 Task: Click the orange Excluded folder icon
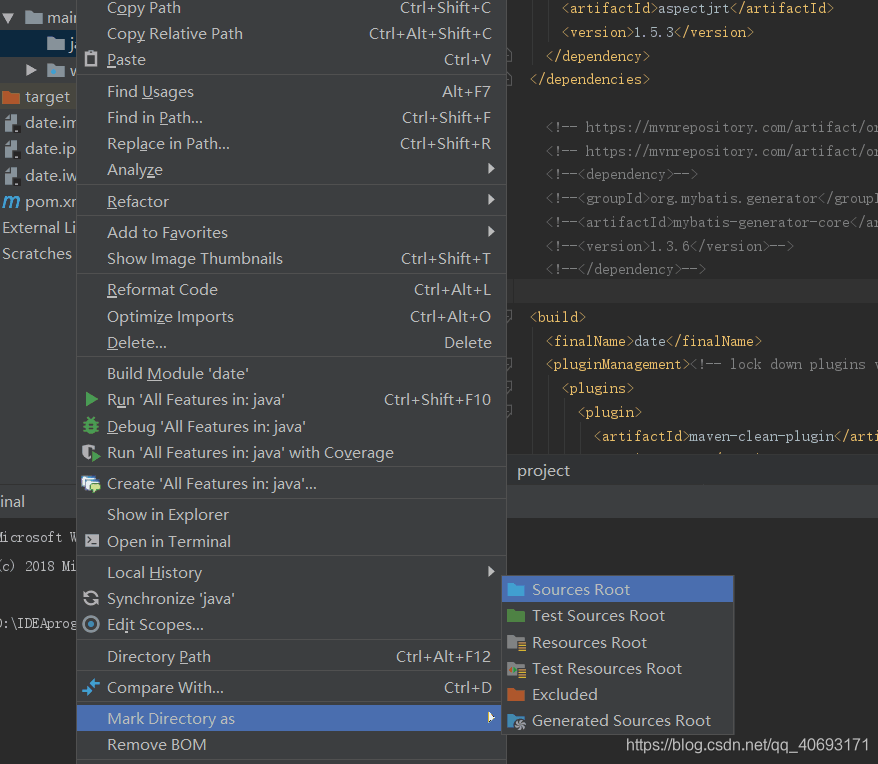[x=516, y=695]
